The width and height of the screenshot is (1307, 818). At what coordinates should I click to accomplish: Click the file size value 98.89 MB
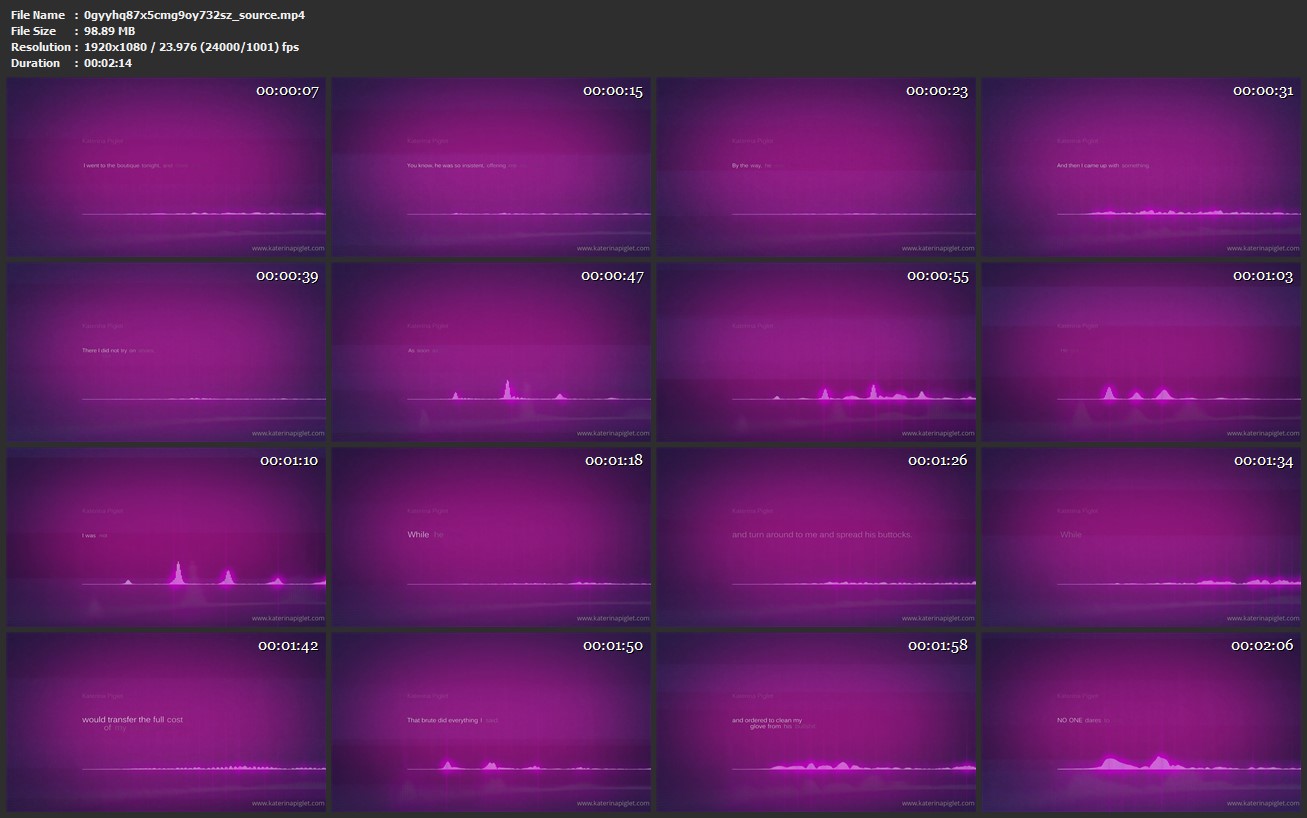[x=110, y=31]
